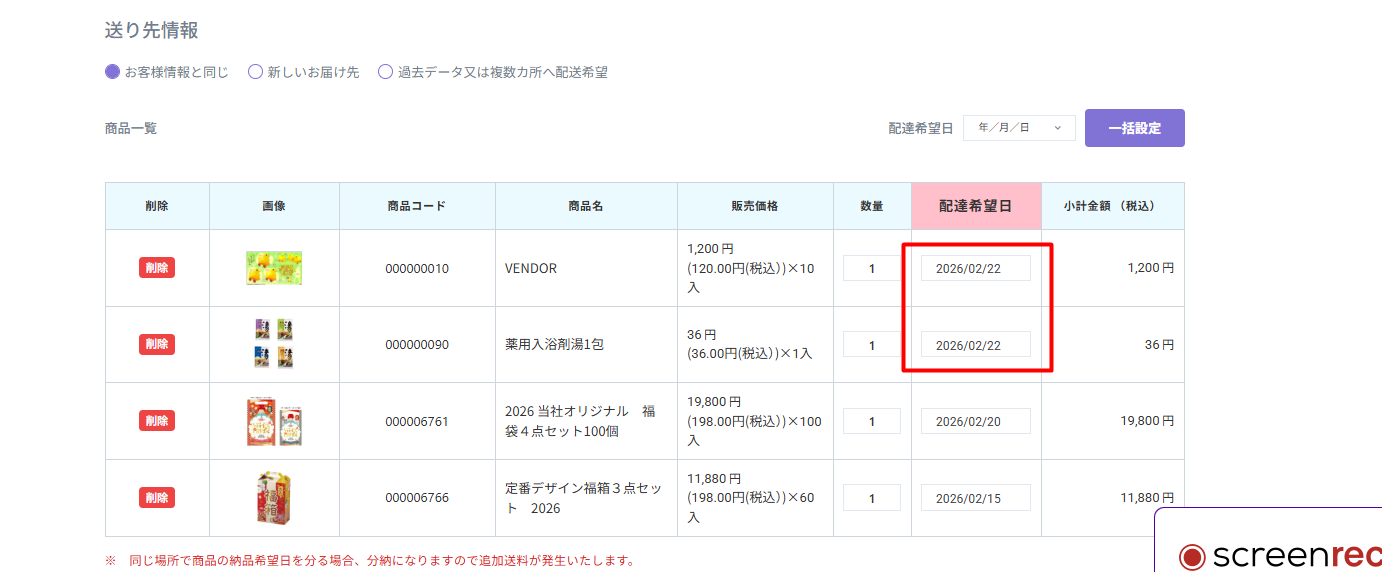
Task: Open the 2026/02/20 delivery date field
Action: click(975, 421)
